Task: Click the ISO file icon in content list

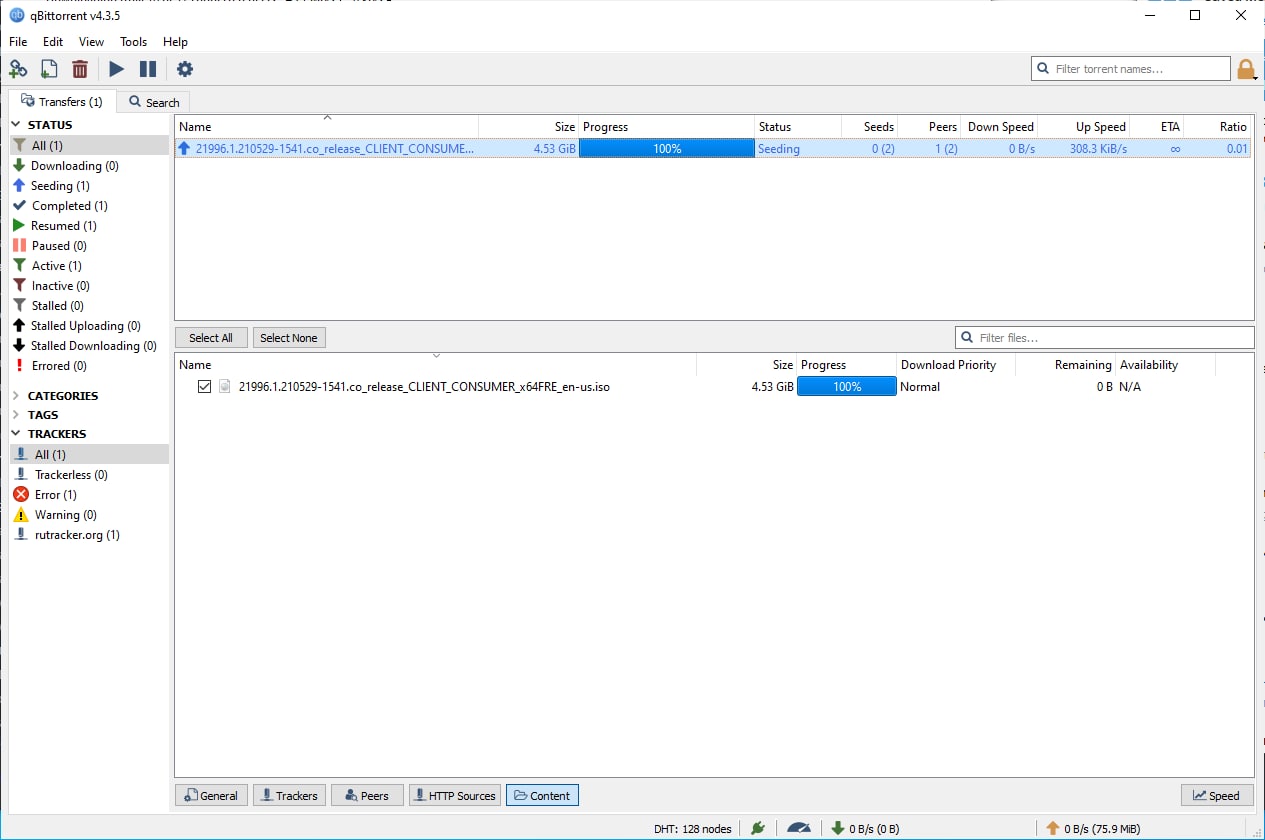Action: click(225, 387)
